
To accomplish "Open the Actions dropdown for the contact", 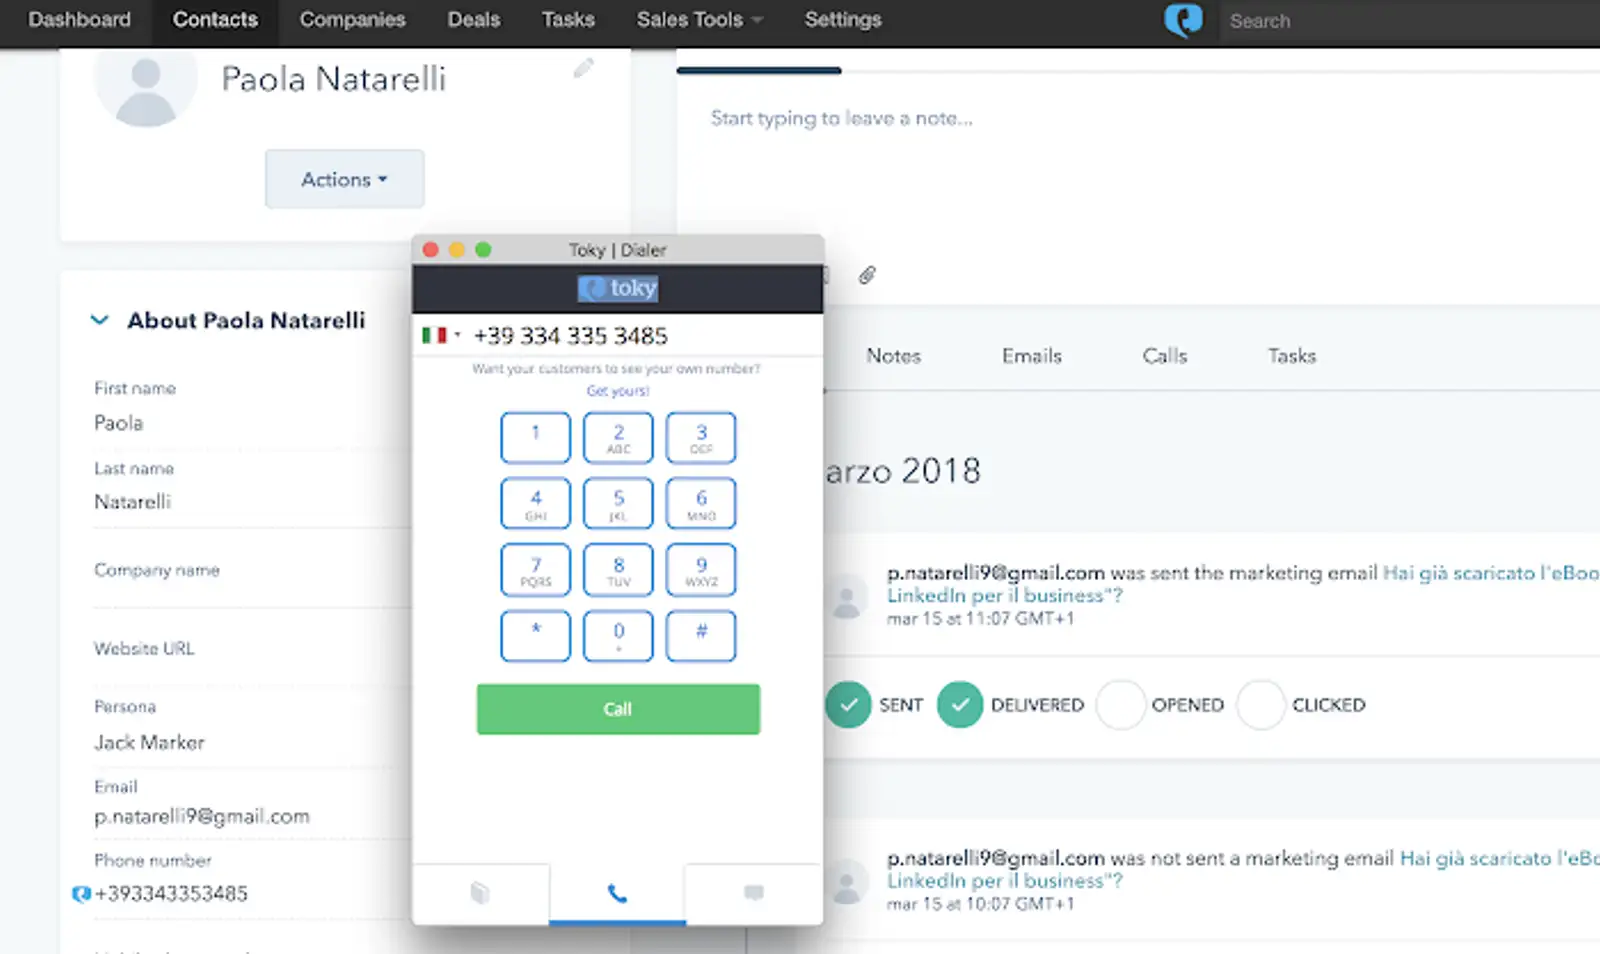I will [345, 179].
